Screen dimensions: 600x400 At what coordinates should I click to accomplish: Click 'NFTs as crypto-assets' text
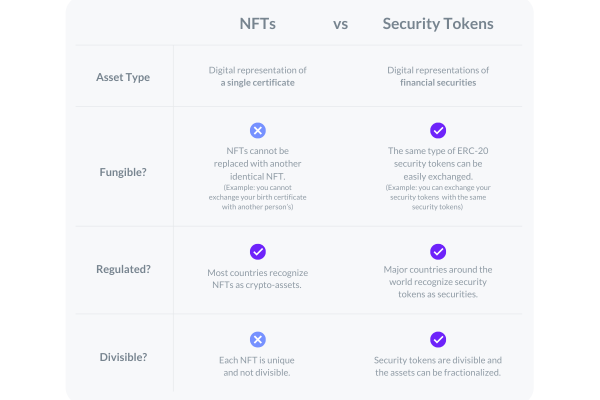[x=257, y=285]
